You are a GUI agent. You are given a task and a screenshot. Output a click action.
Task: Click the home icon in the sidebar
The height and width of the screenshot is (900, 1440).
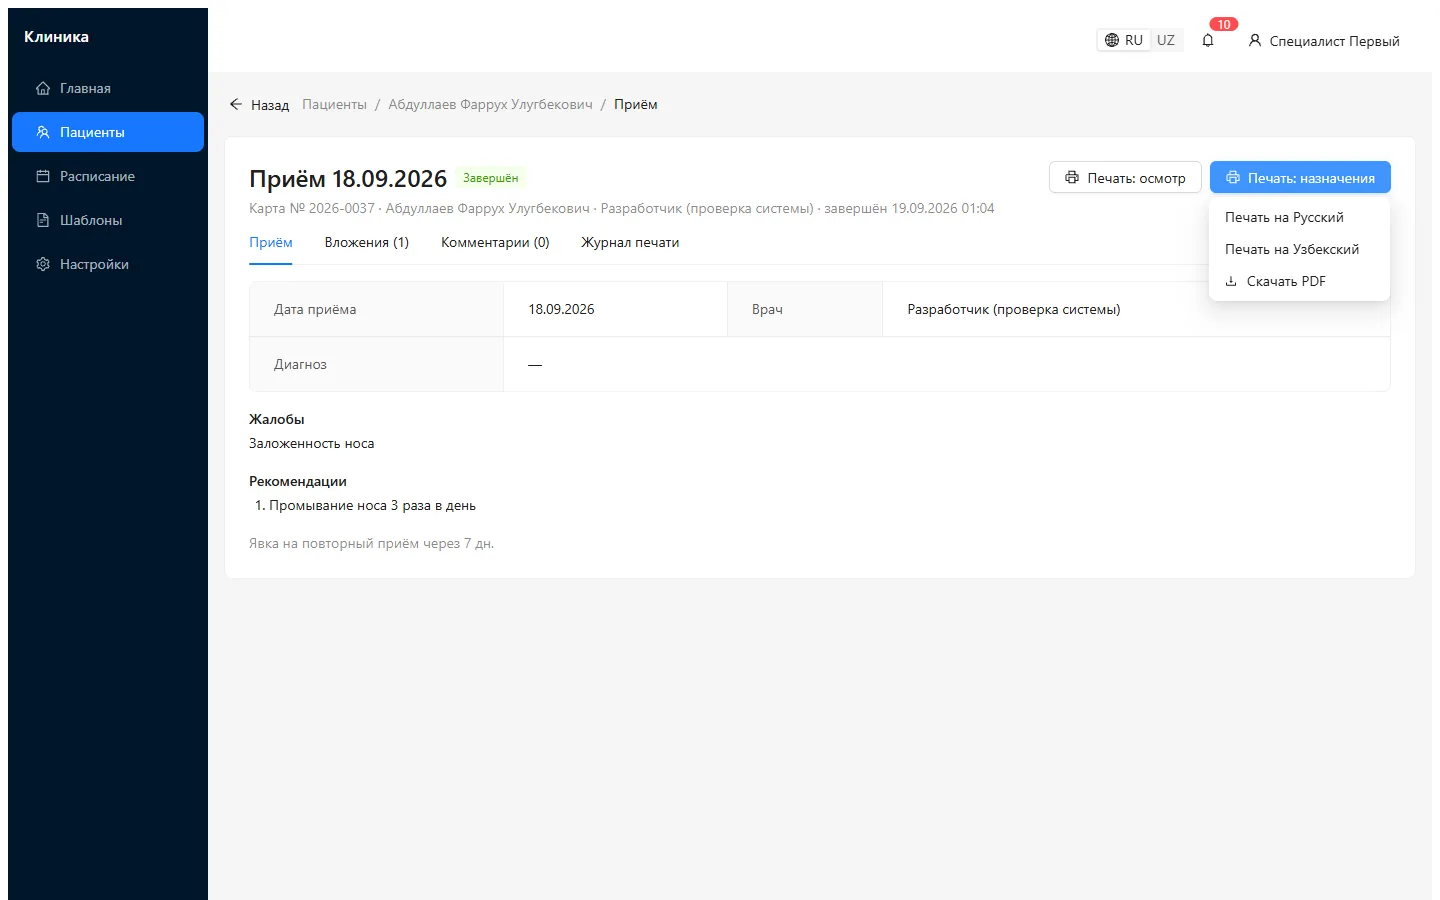click(43, 88)
